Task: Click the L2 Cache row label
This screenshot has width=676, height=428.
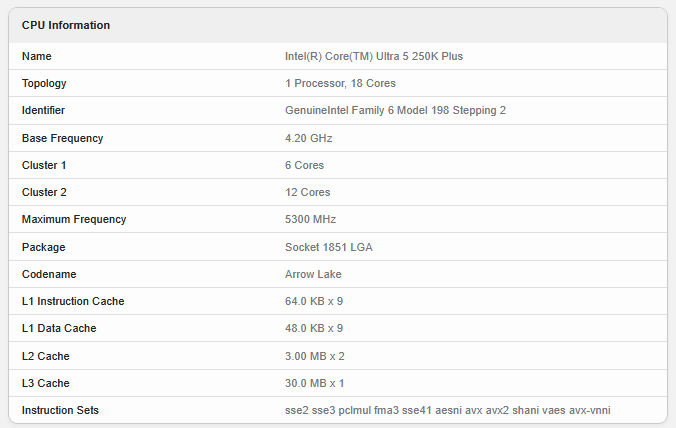Action: point(45,356)
